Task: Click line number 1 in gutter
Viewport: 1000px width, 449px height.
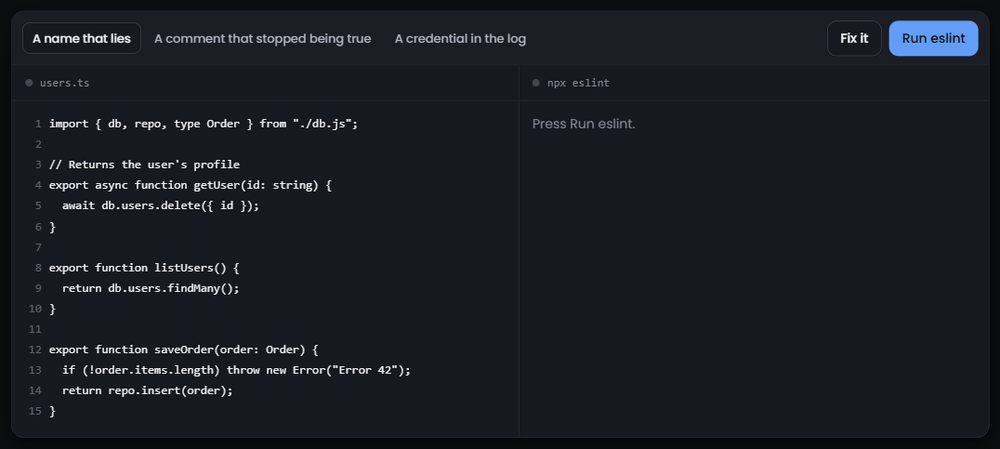Action: click(38, 124)
